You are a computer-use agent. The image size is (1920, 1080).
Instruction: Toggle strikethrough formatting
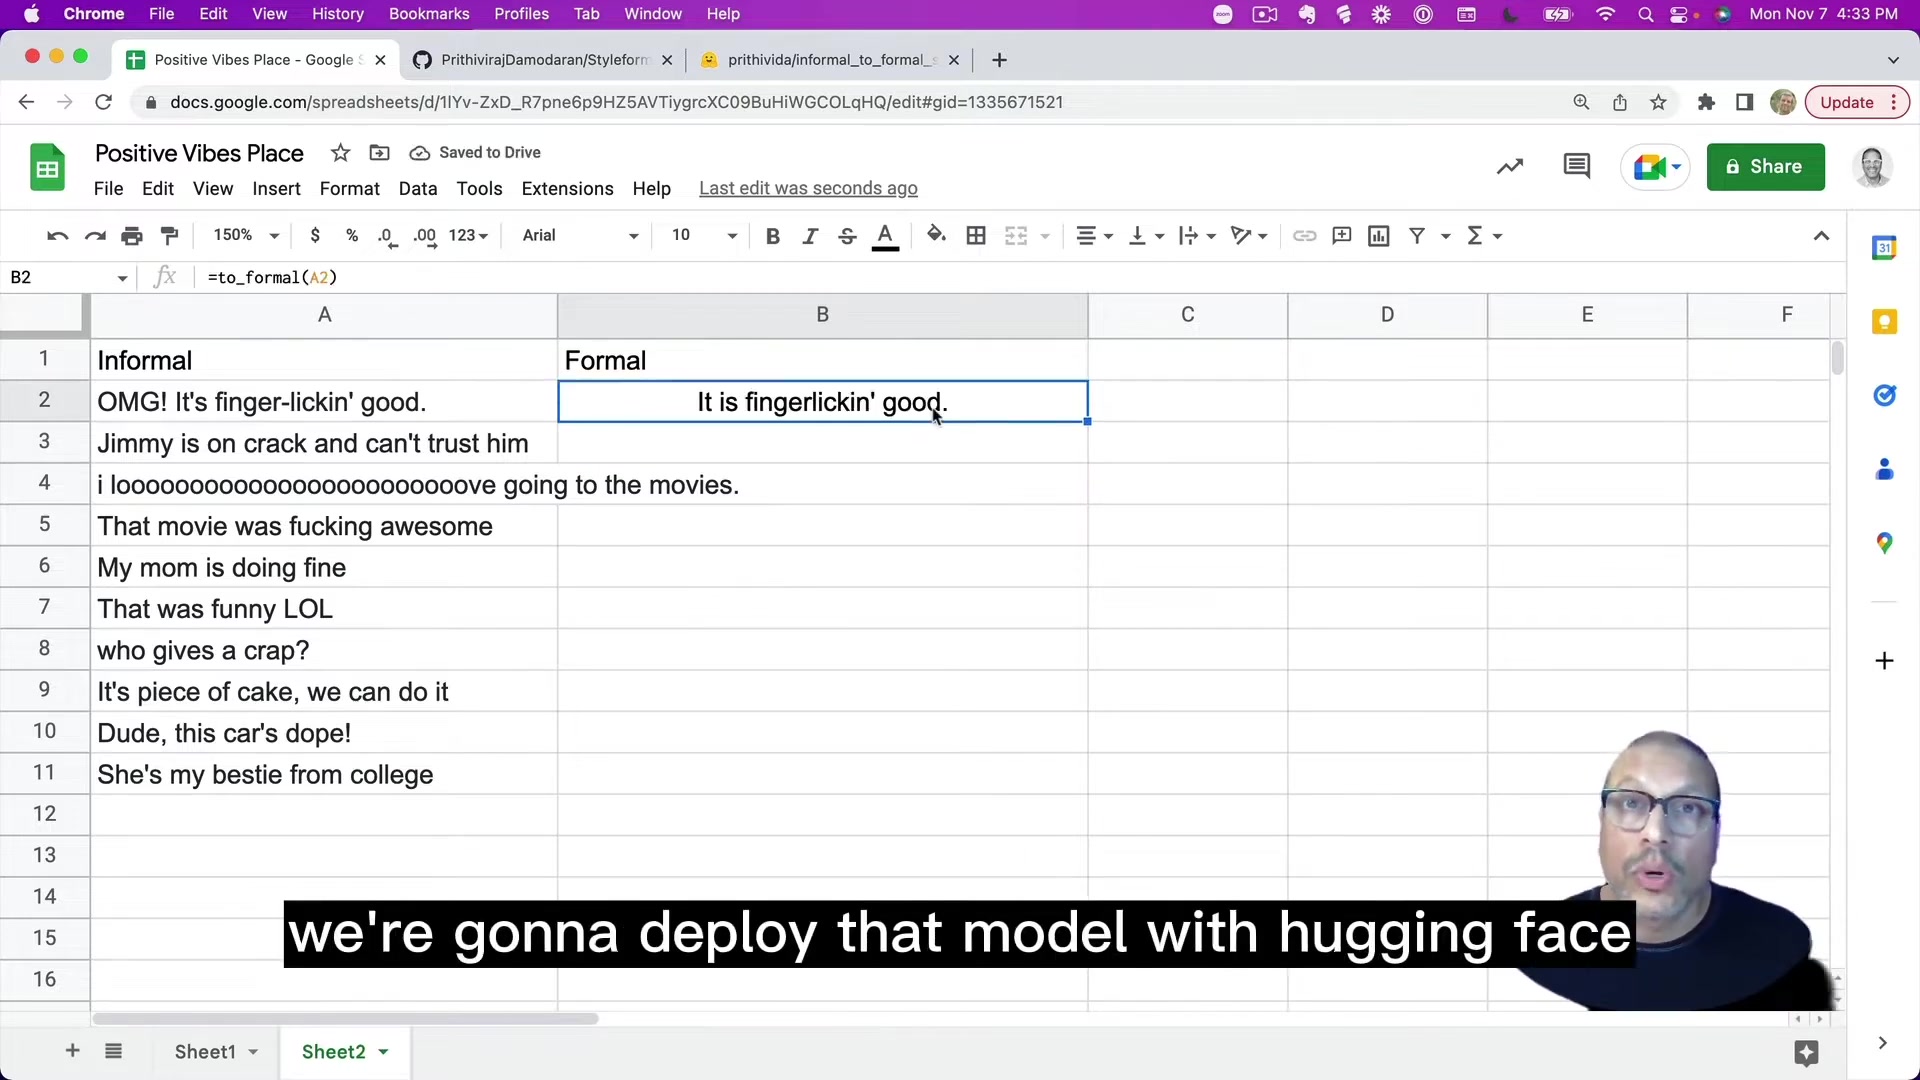pyautogui.click(x=847, y=236)
